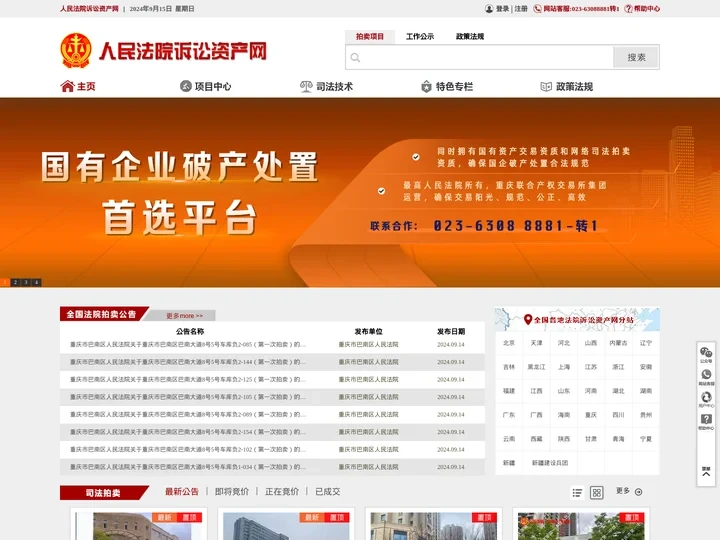This screenshot has width=720, height=540.
Task: Open the fourth auction item thumbnail
Action: [581, 526]
